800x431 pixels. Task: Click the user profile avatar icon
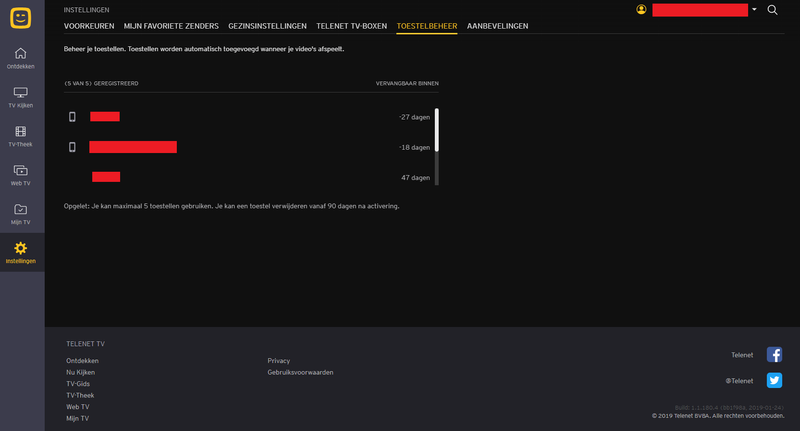click(x=641, y=9)
